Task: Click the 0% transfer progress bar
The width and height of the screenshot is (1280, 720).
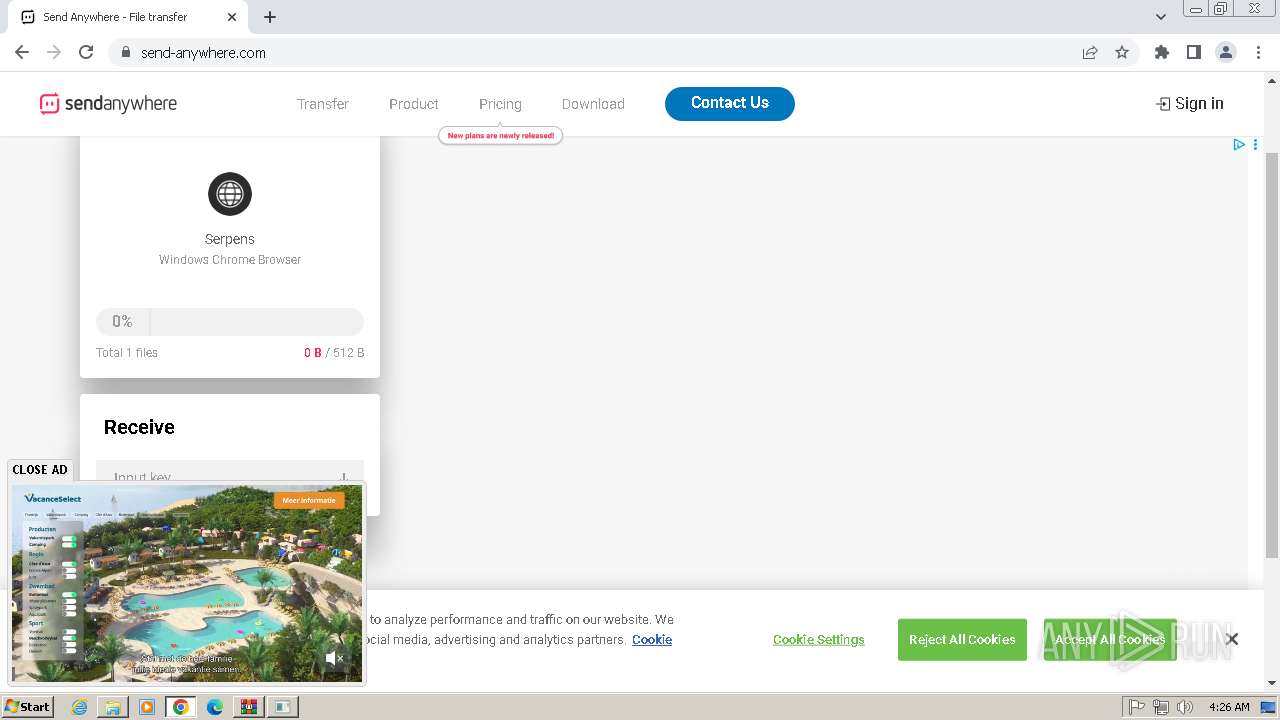Action: pyautogui.click(x=230, y=322)
